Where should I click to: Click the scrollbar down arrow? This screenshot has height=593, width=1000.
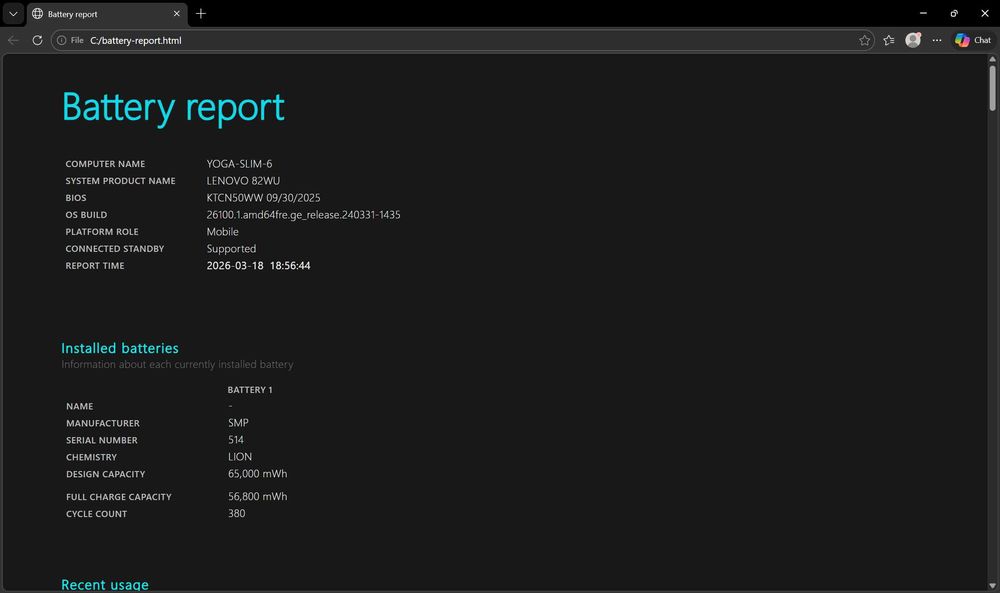coord(992,586)
